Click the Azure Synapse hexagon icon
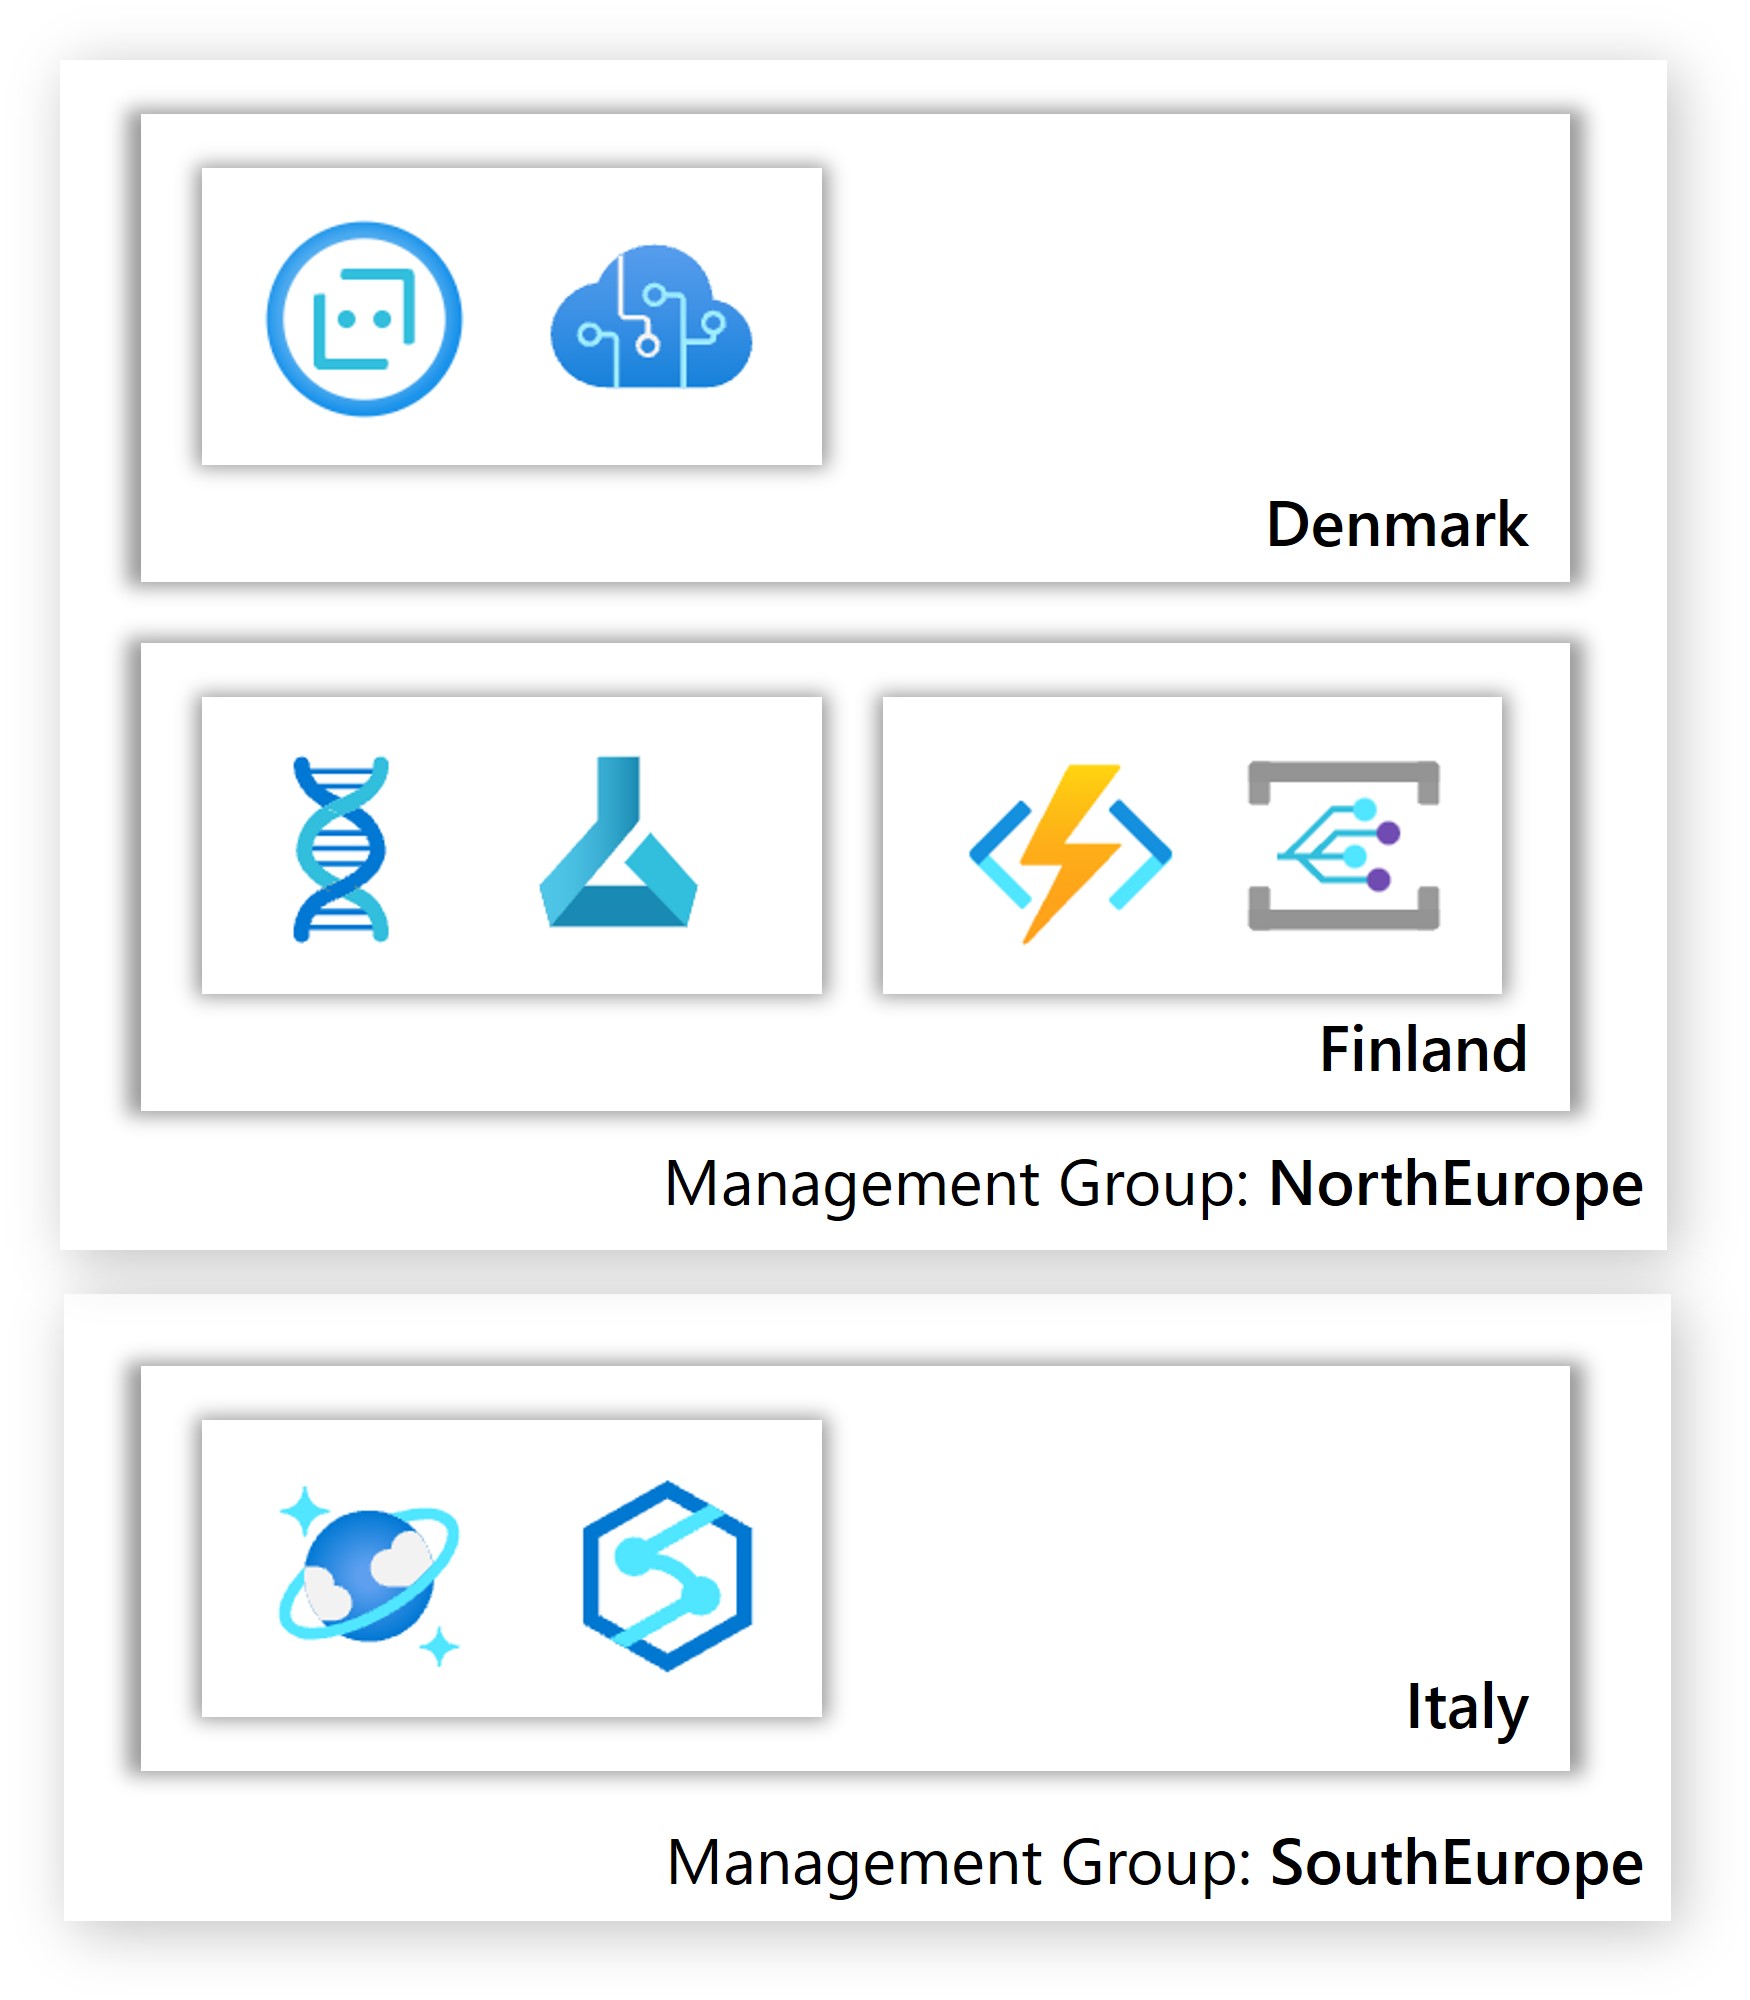1750x2000 pixels. coord(660,1570)
